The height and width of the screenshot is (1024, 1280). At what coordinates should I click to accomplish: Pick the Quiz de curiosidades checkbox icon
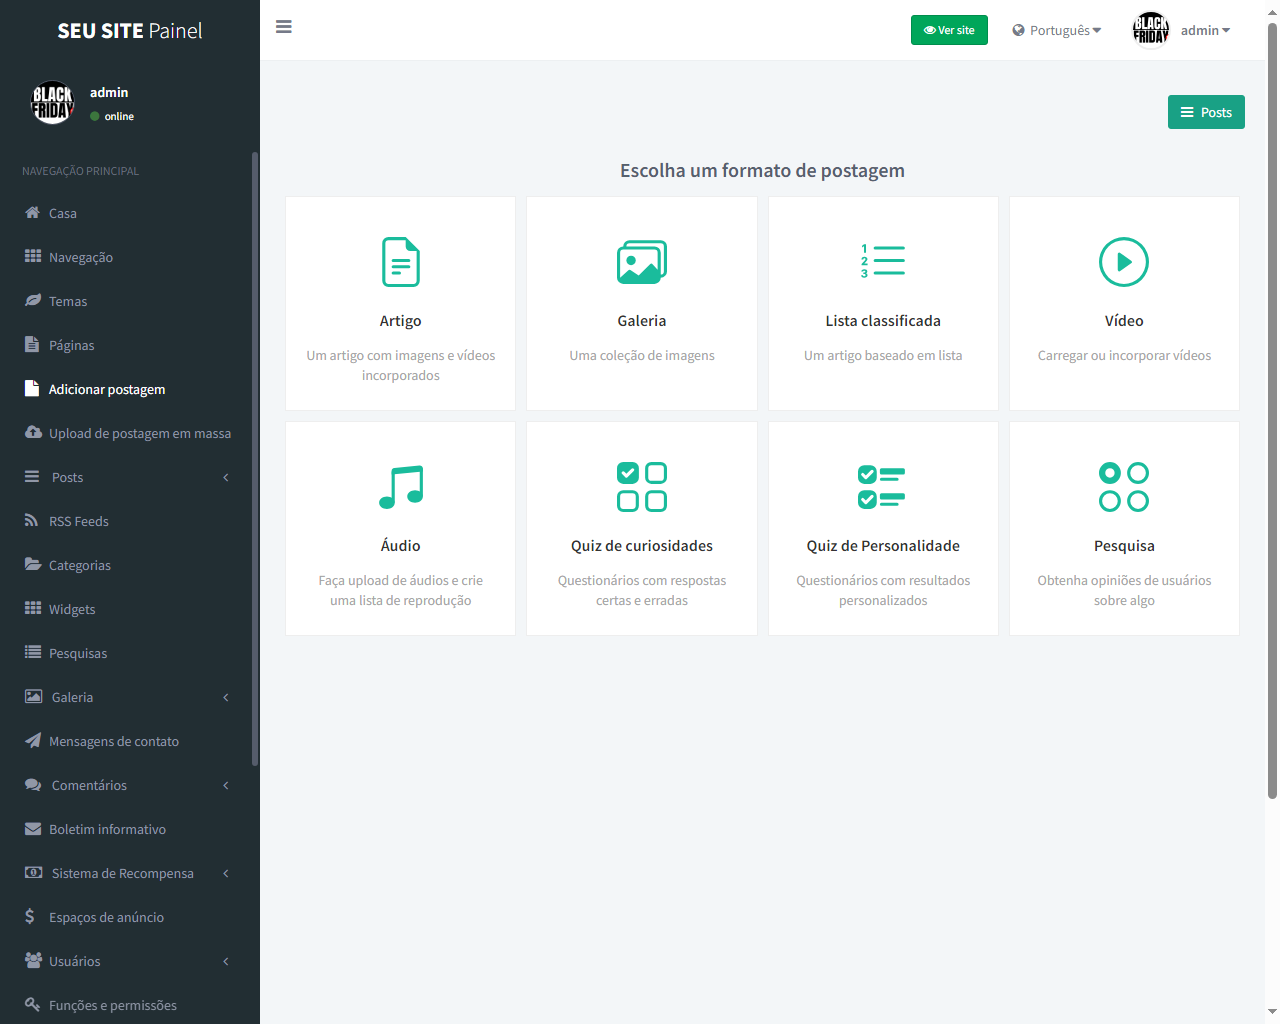pyautogui.click(x=641, y=487)
